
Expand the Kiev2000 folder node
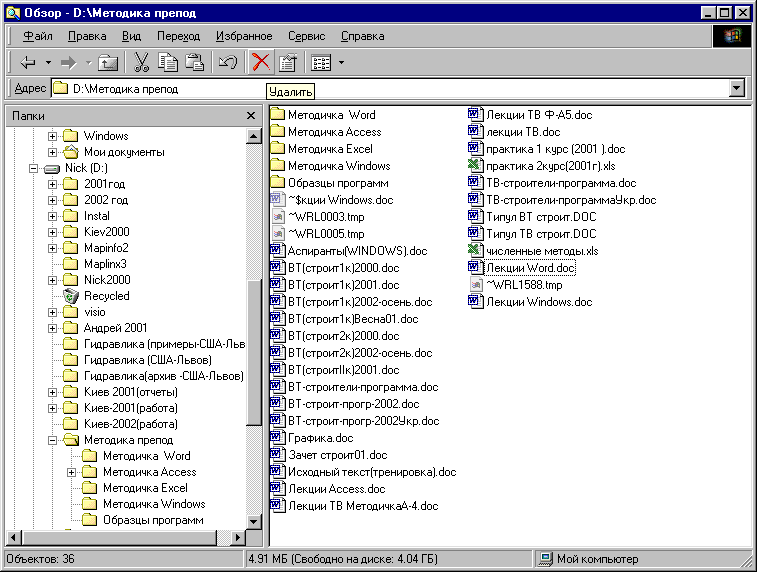coord(52,232)
